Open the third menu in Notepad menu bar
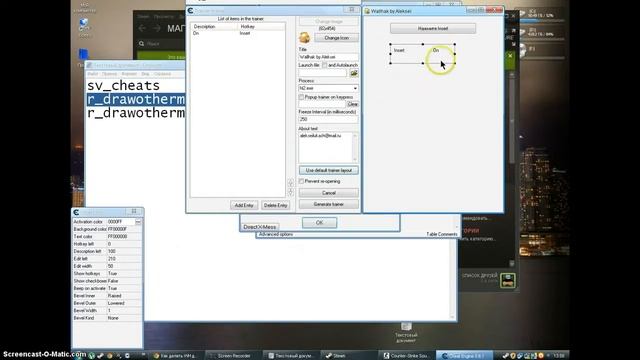 (129, 74)
